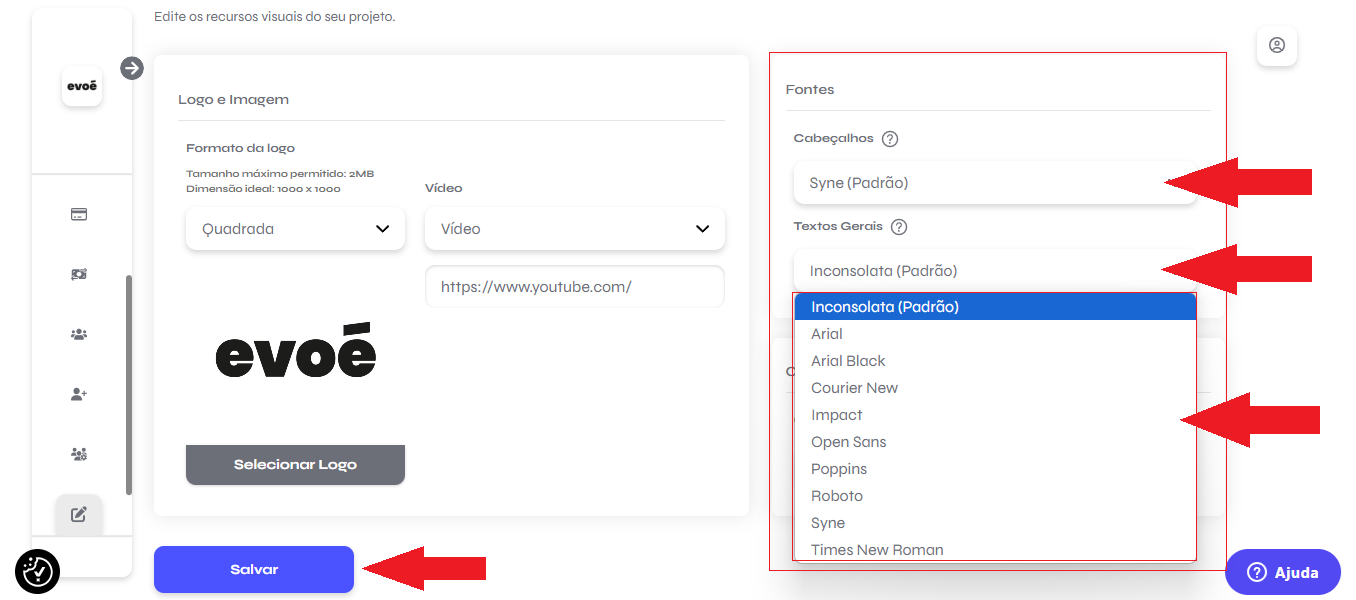Open the Syne (Padrão) headings font dropdown
Image resolution: width=1356 pixels, height=600 pixels.
coord(995,183)
